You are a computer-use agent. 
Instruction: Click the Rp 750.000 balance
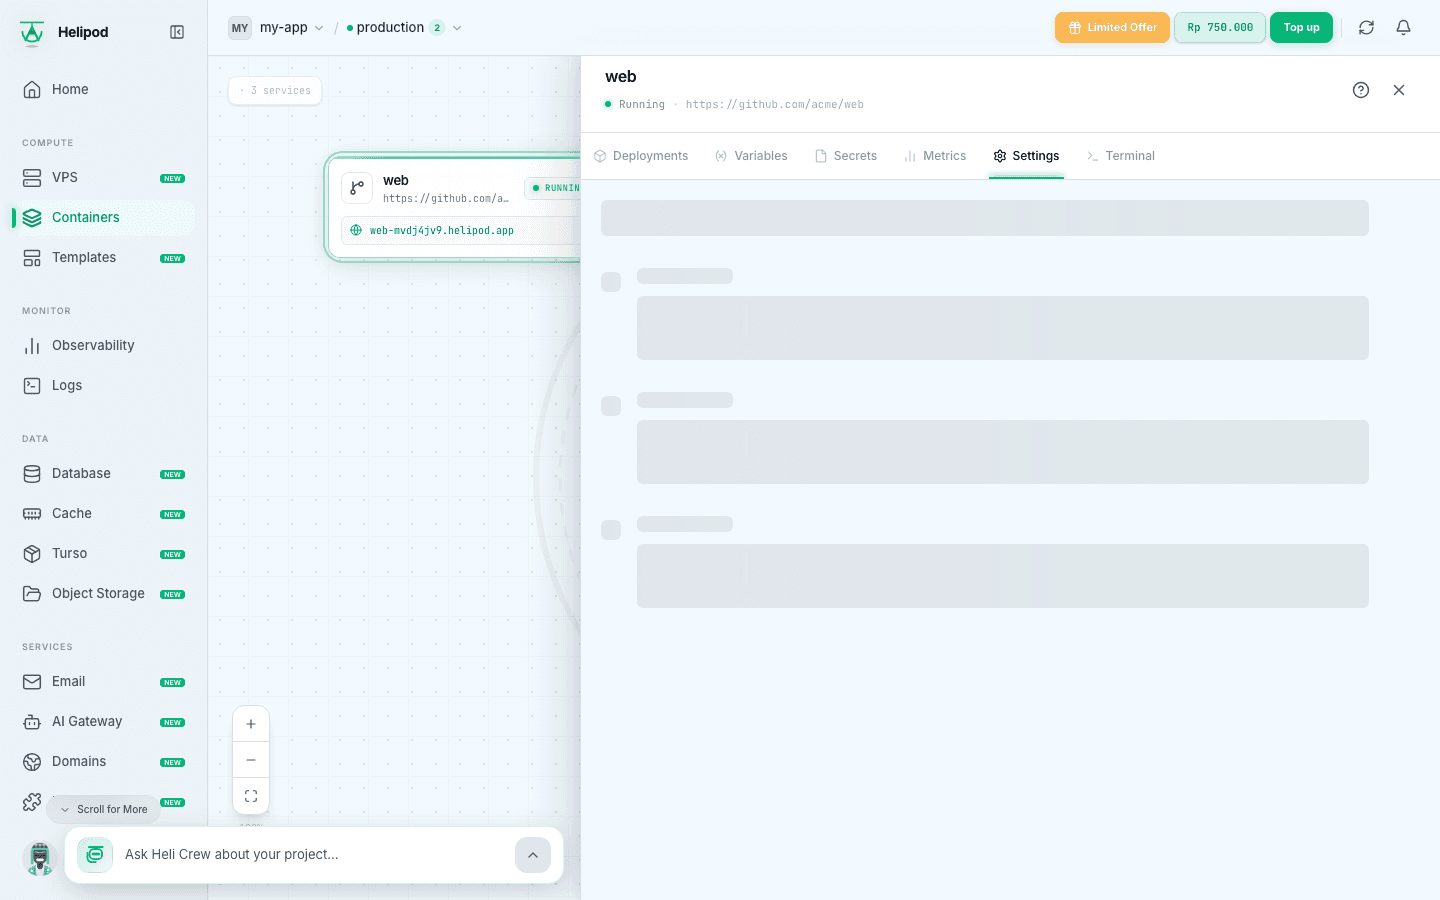pos(1220,28)
